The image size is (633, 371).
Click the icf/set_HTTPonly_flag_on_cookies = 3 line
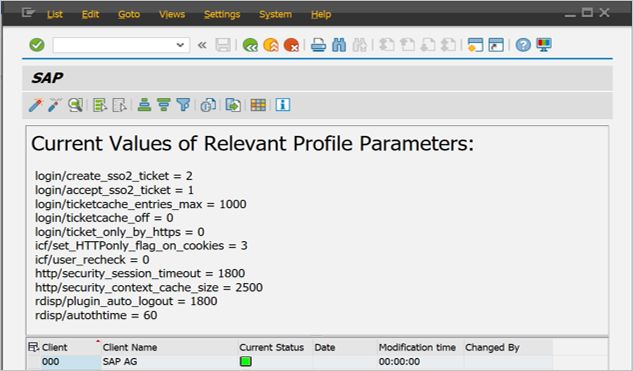[x=141, y=245]
